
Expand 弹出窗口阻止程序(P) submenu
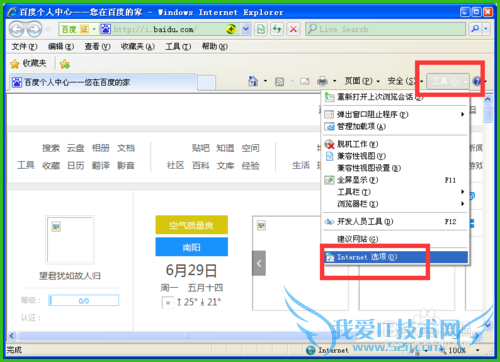395,115
